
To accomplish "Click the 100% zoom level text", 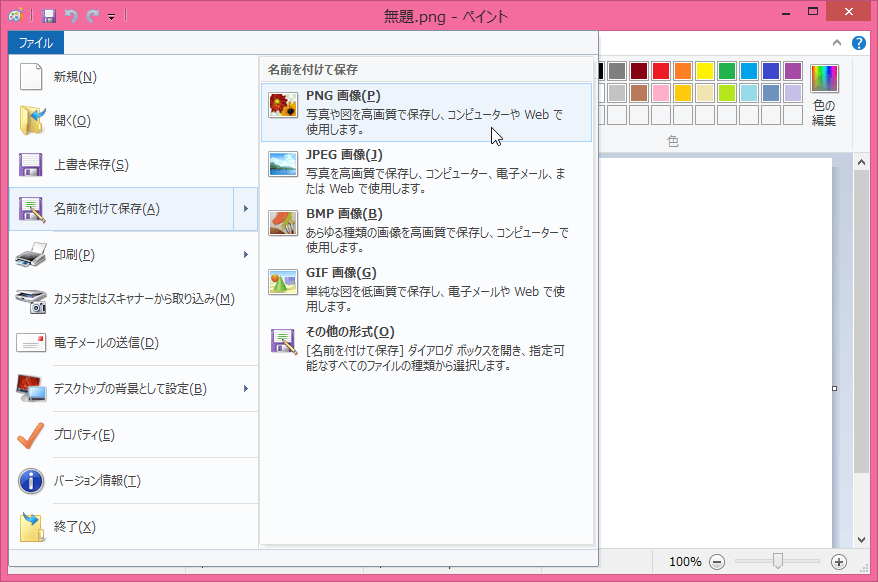I will [x=685, y=562].
